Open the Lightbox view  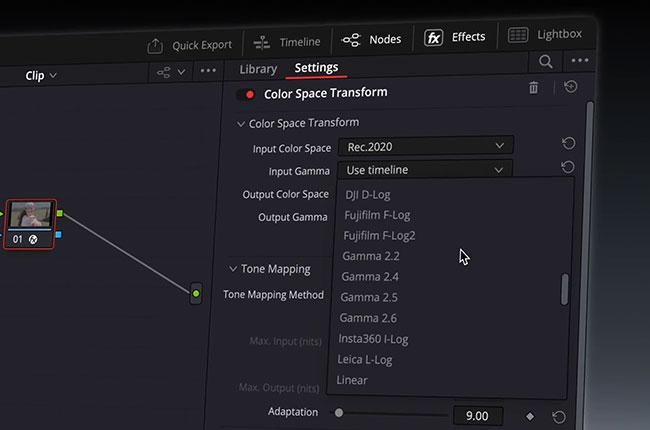(545, 34)
